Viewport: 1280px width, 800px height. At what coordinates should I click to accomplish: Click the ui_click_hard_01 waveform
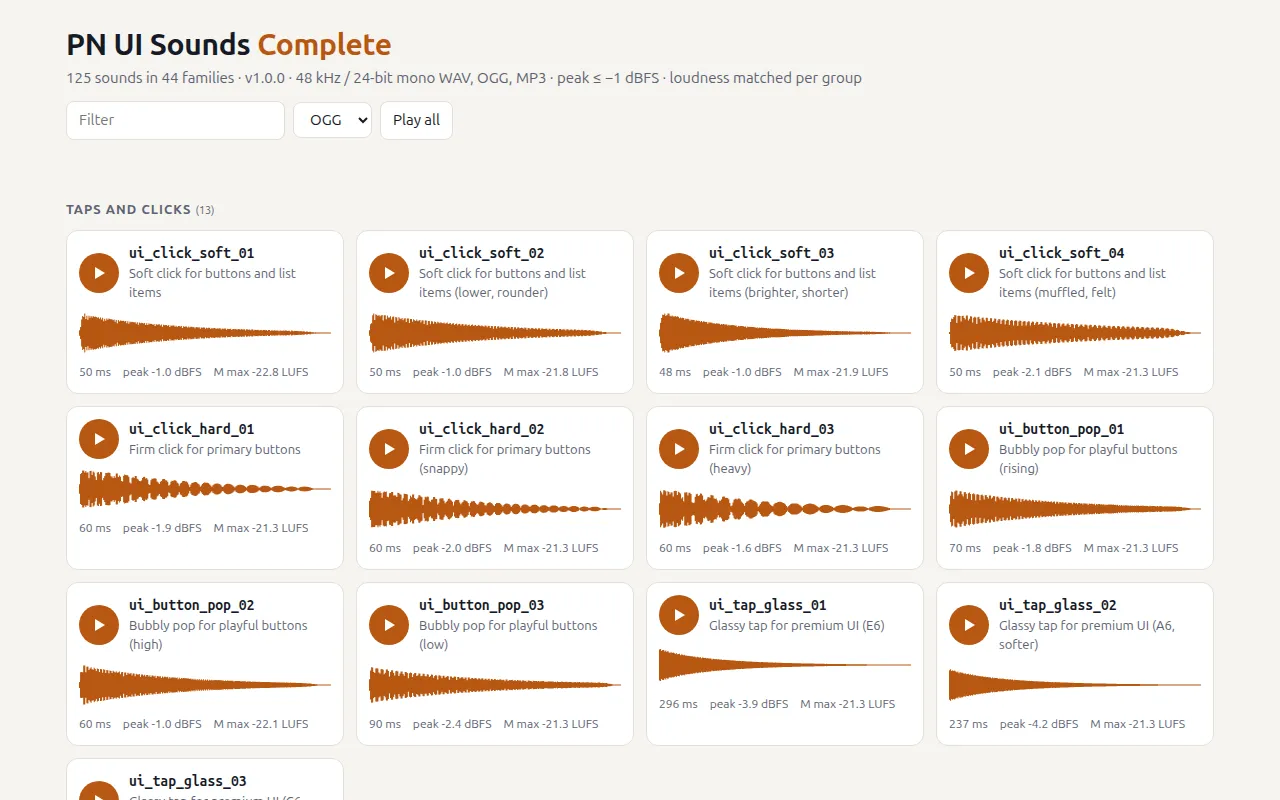205,489
